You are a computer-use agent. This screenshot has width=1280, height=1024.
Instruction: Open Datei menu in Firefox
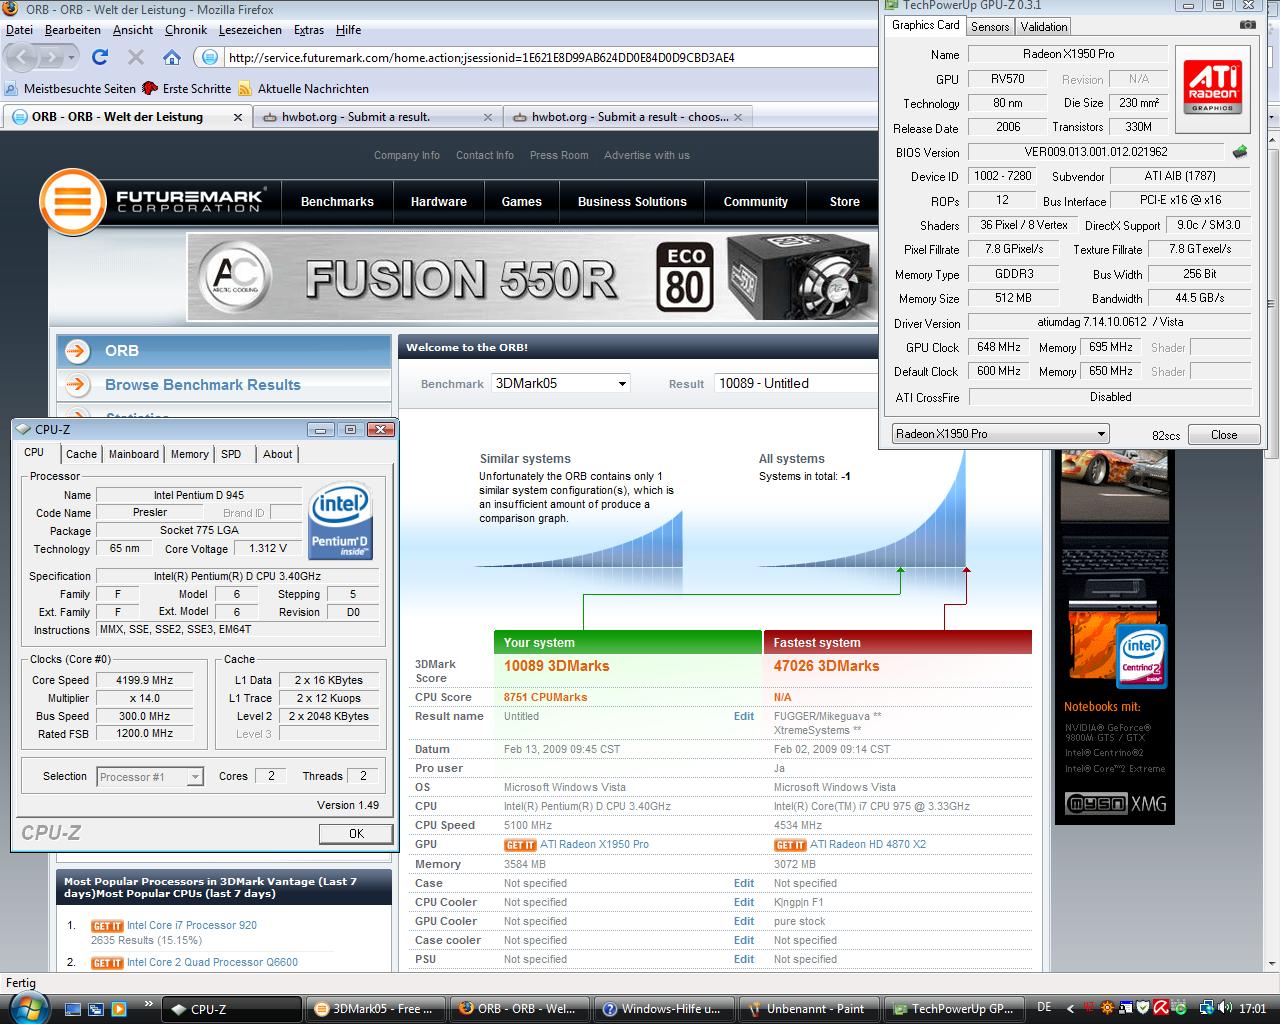[19, 30]
